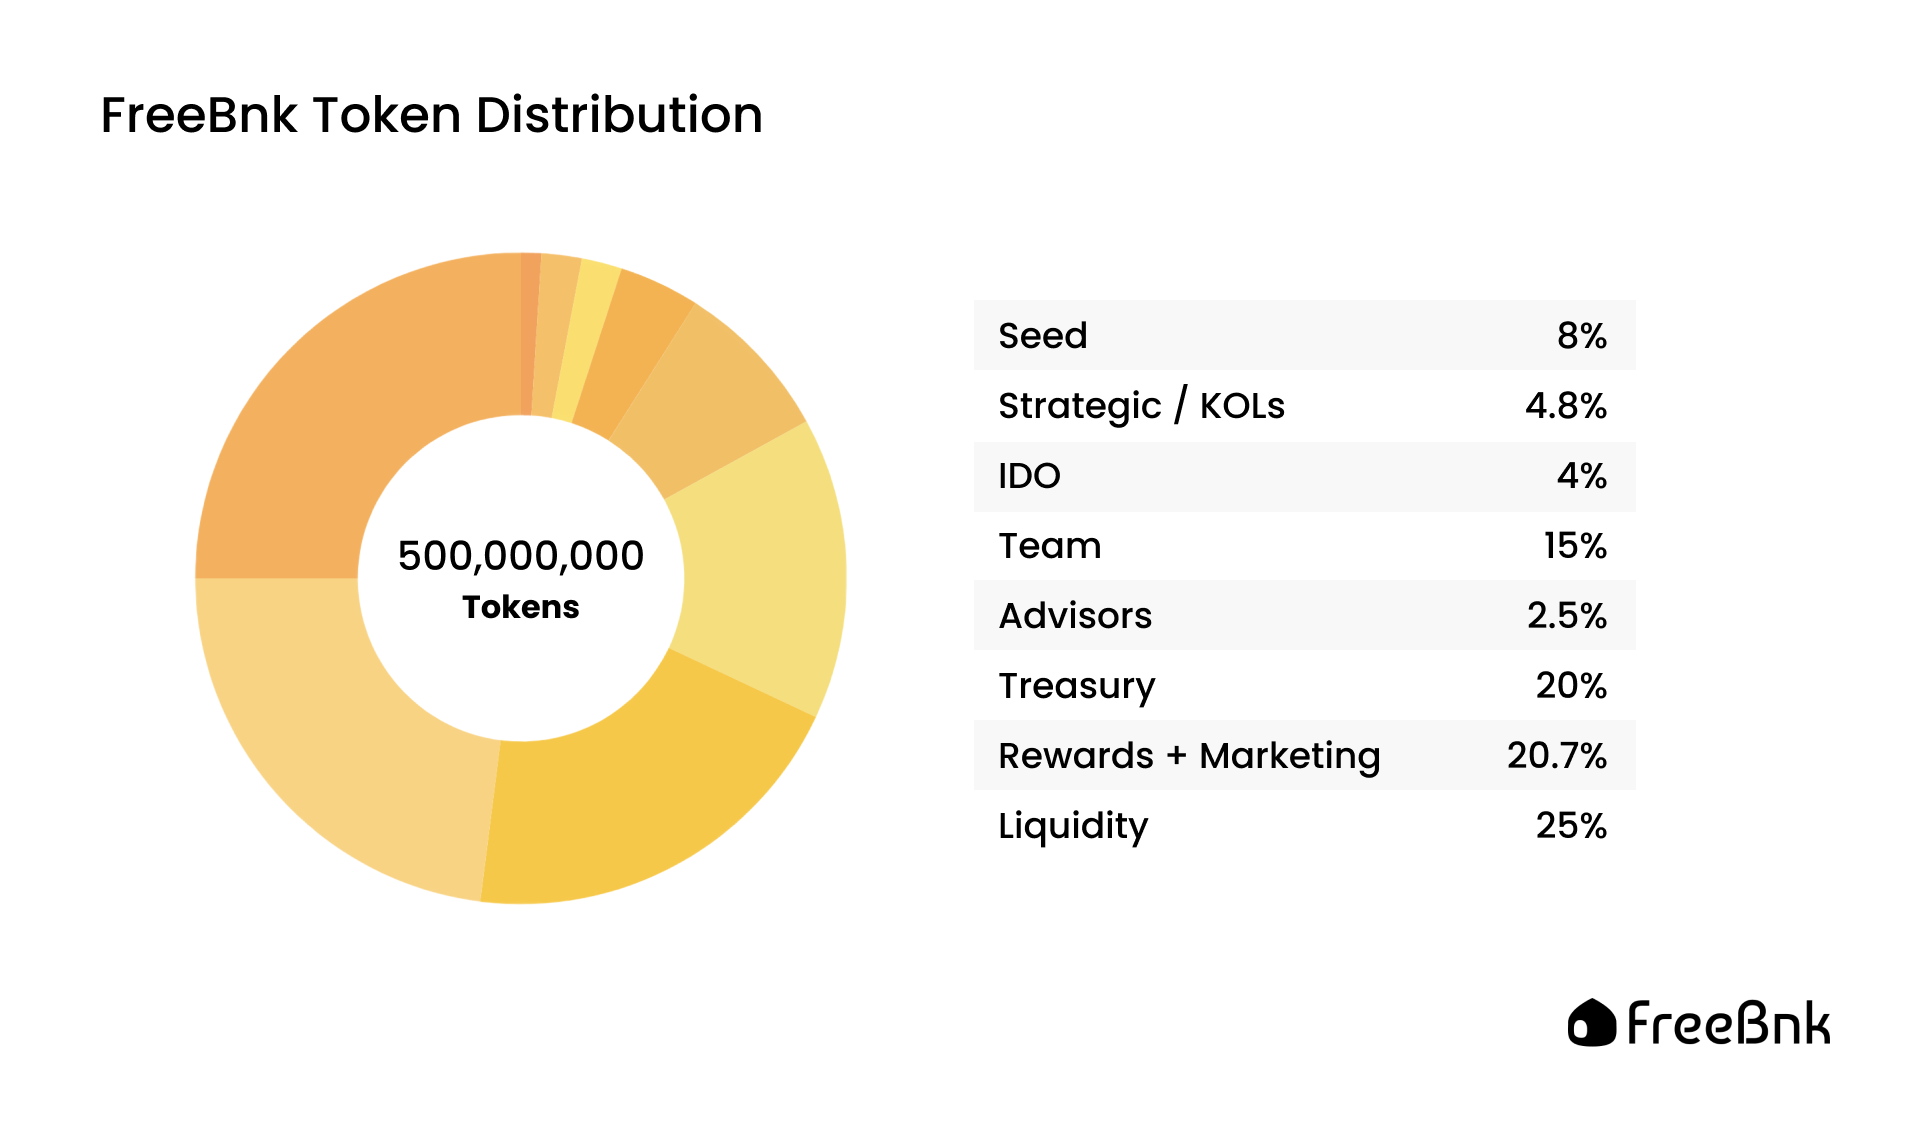Click the Liquidity 25% value
The image size is (1920, 1128).
(1570, 825)
